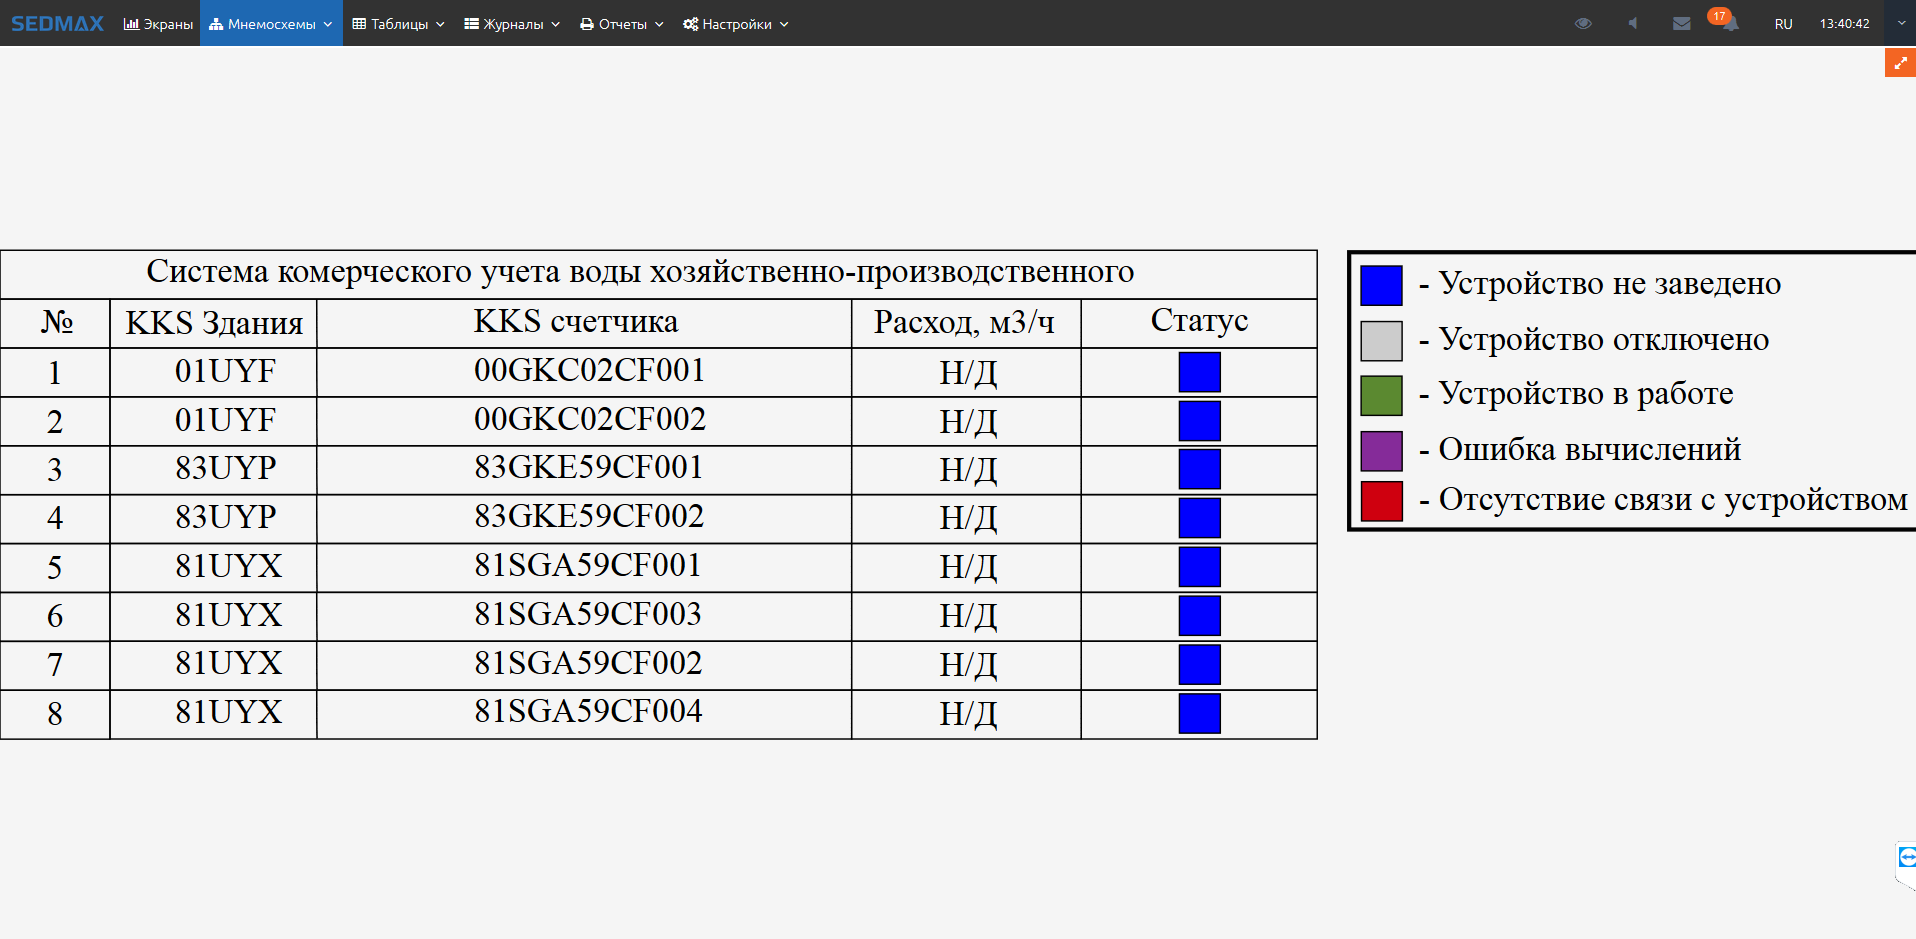
Task: Switch the RU language selector
Action: (1783, 24)
